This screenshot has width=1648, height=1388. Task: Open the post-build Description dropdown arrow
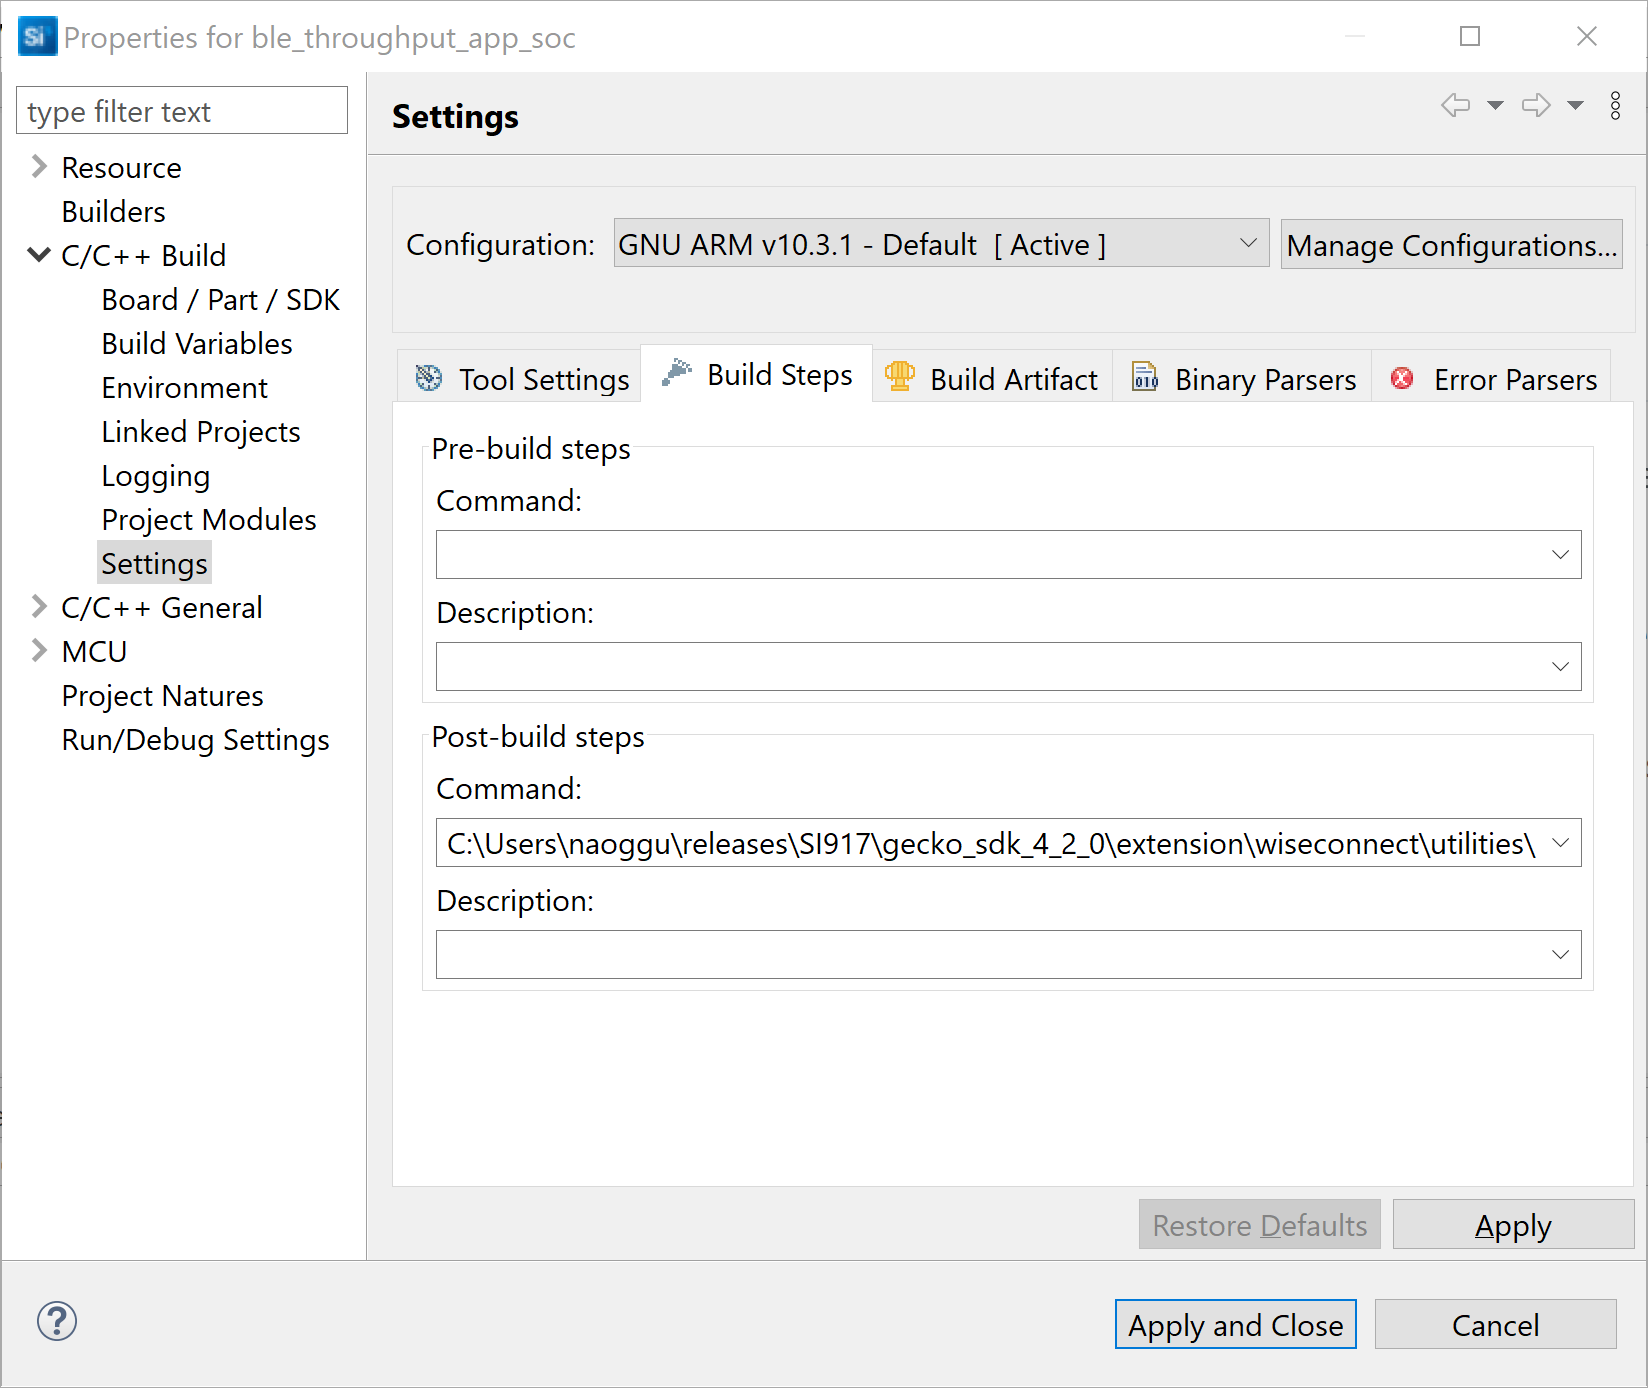click(x=1560, y=954)
